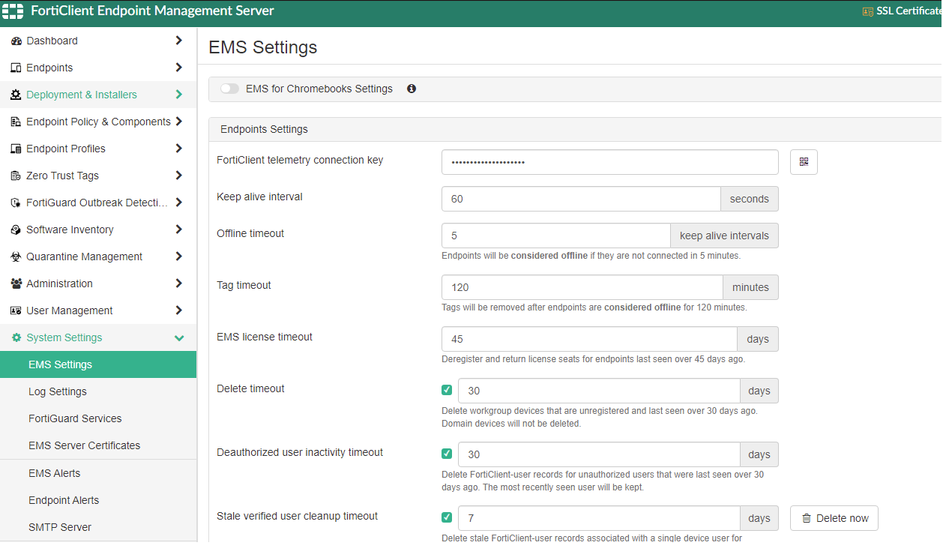Click the QR code icon beside telemetry key
This screenshot has width=943, height=543.
804,162
